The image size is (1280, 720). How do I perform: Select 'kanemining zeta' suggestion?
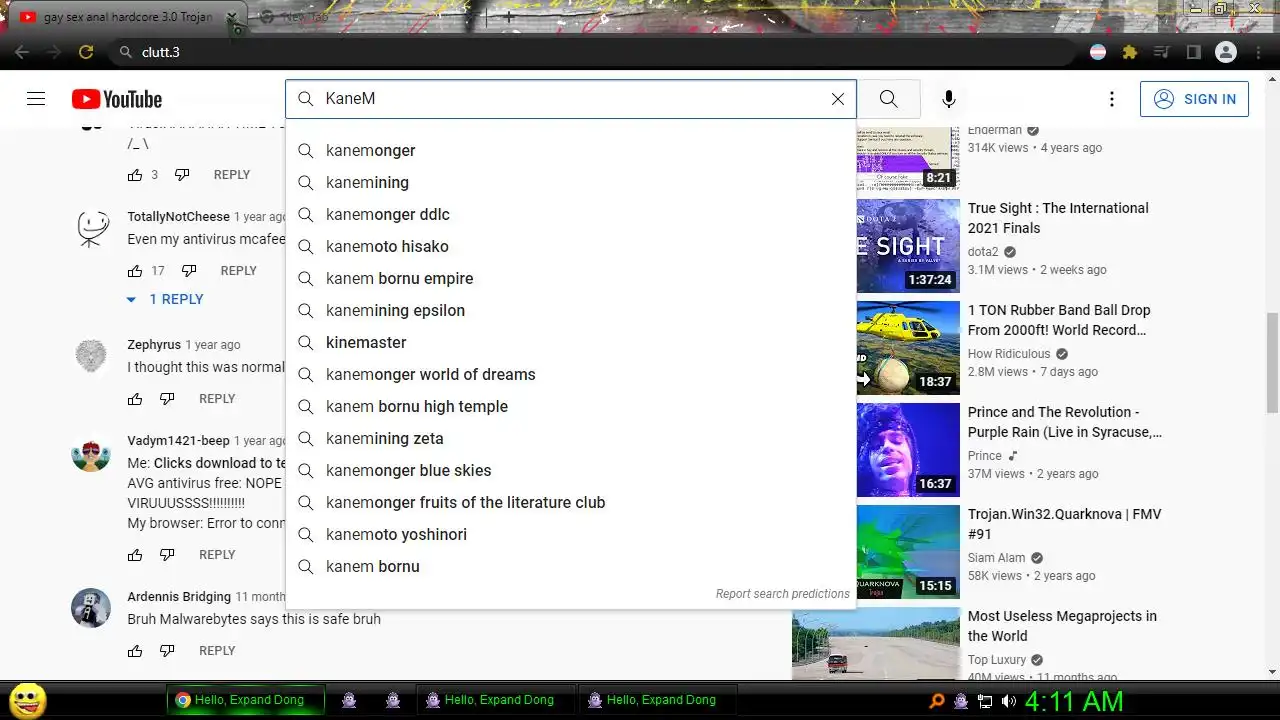pos(570,438)
